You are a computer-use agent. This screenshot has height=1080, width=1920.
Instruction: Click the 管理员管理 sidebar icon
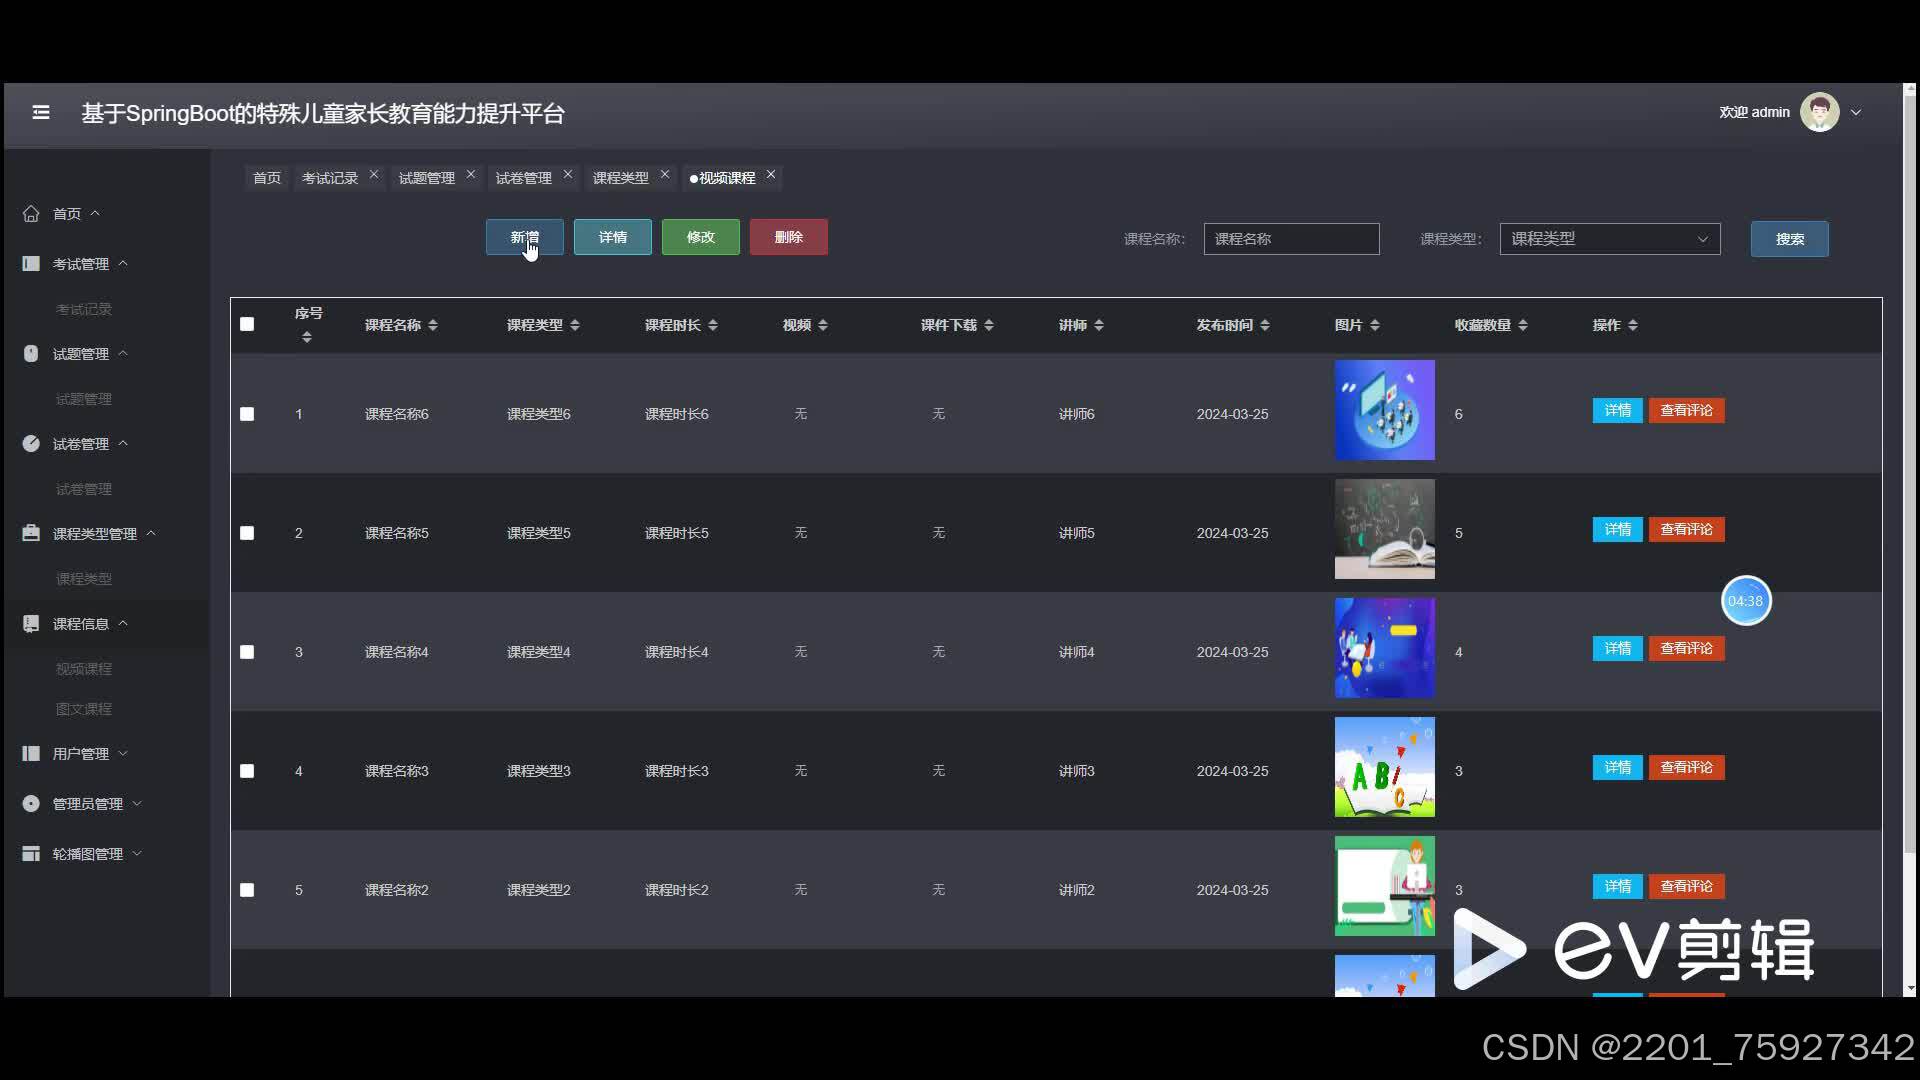(31, 804)
